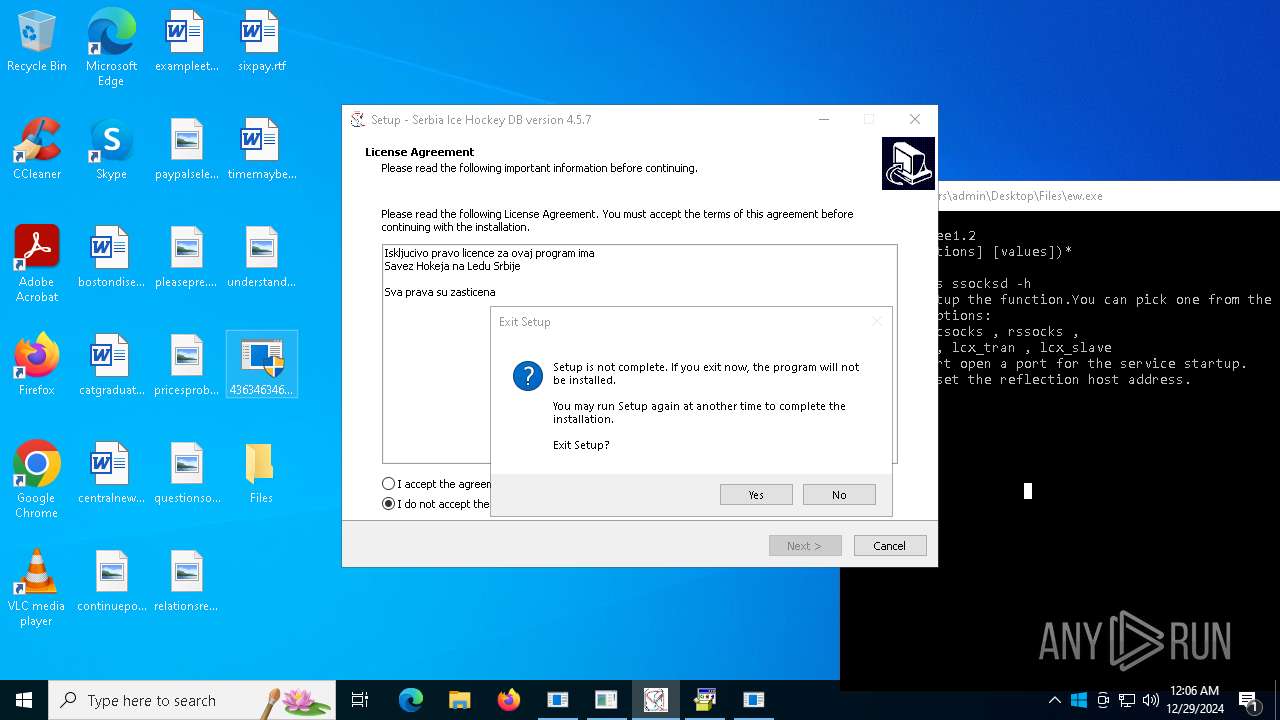Screen dimensions: 1280x720
Task: Select the catgraduat... Word document
Action: point(111,365)
